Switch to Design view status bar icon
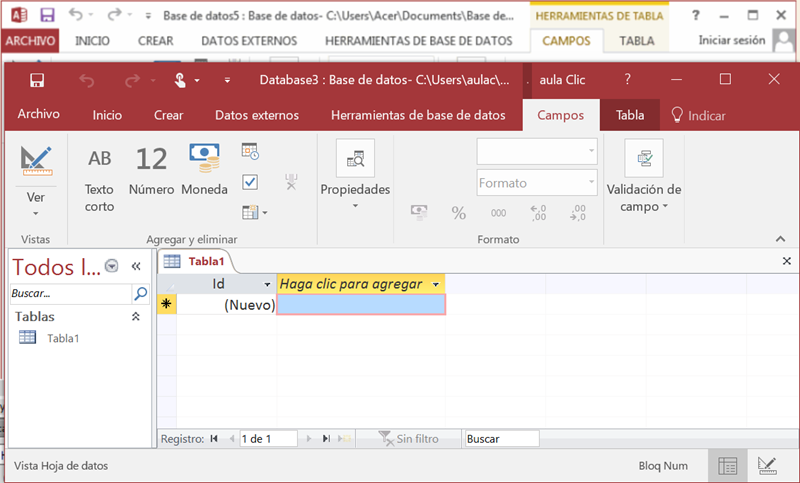800x483 pixels. (767, 465)
